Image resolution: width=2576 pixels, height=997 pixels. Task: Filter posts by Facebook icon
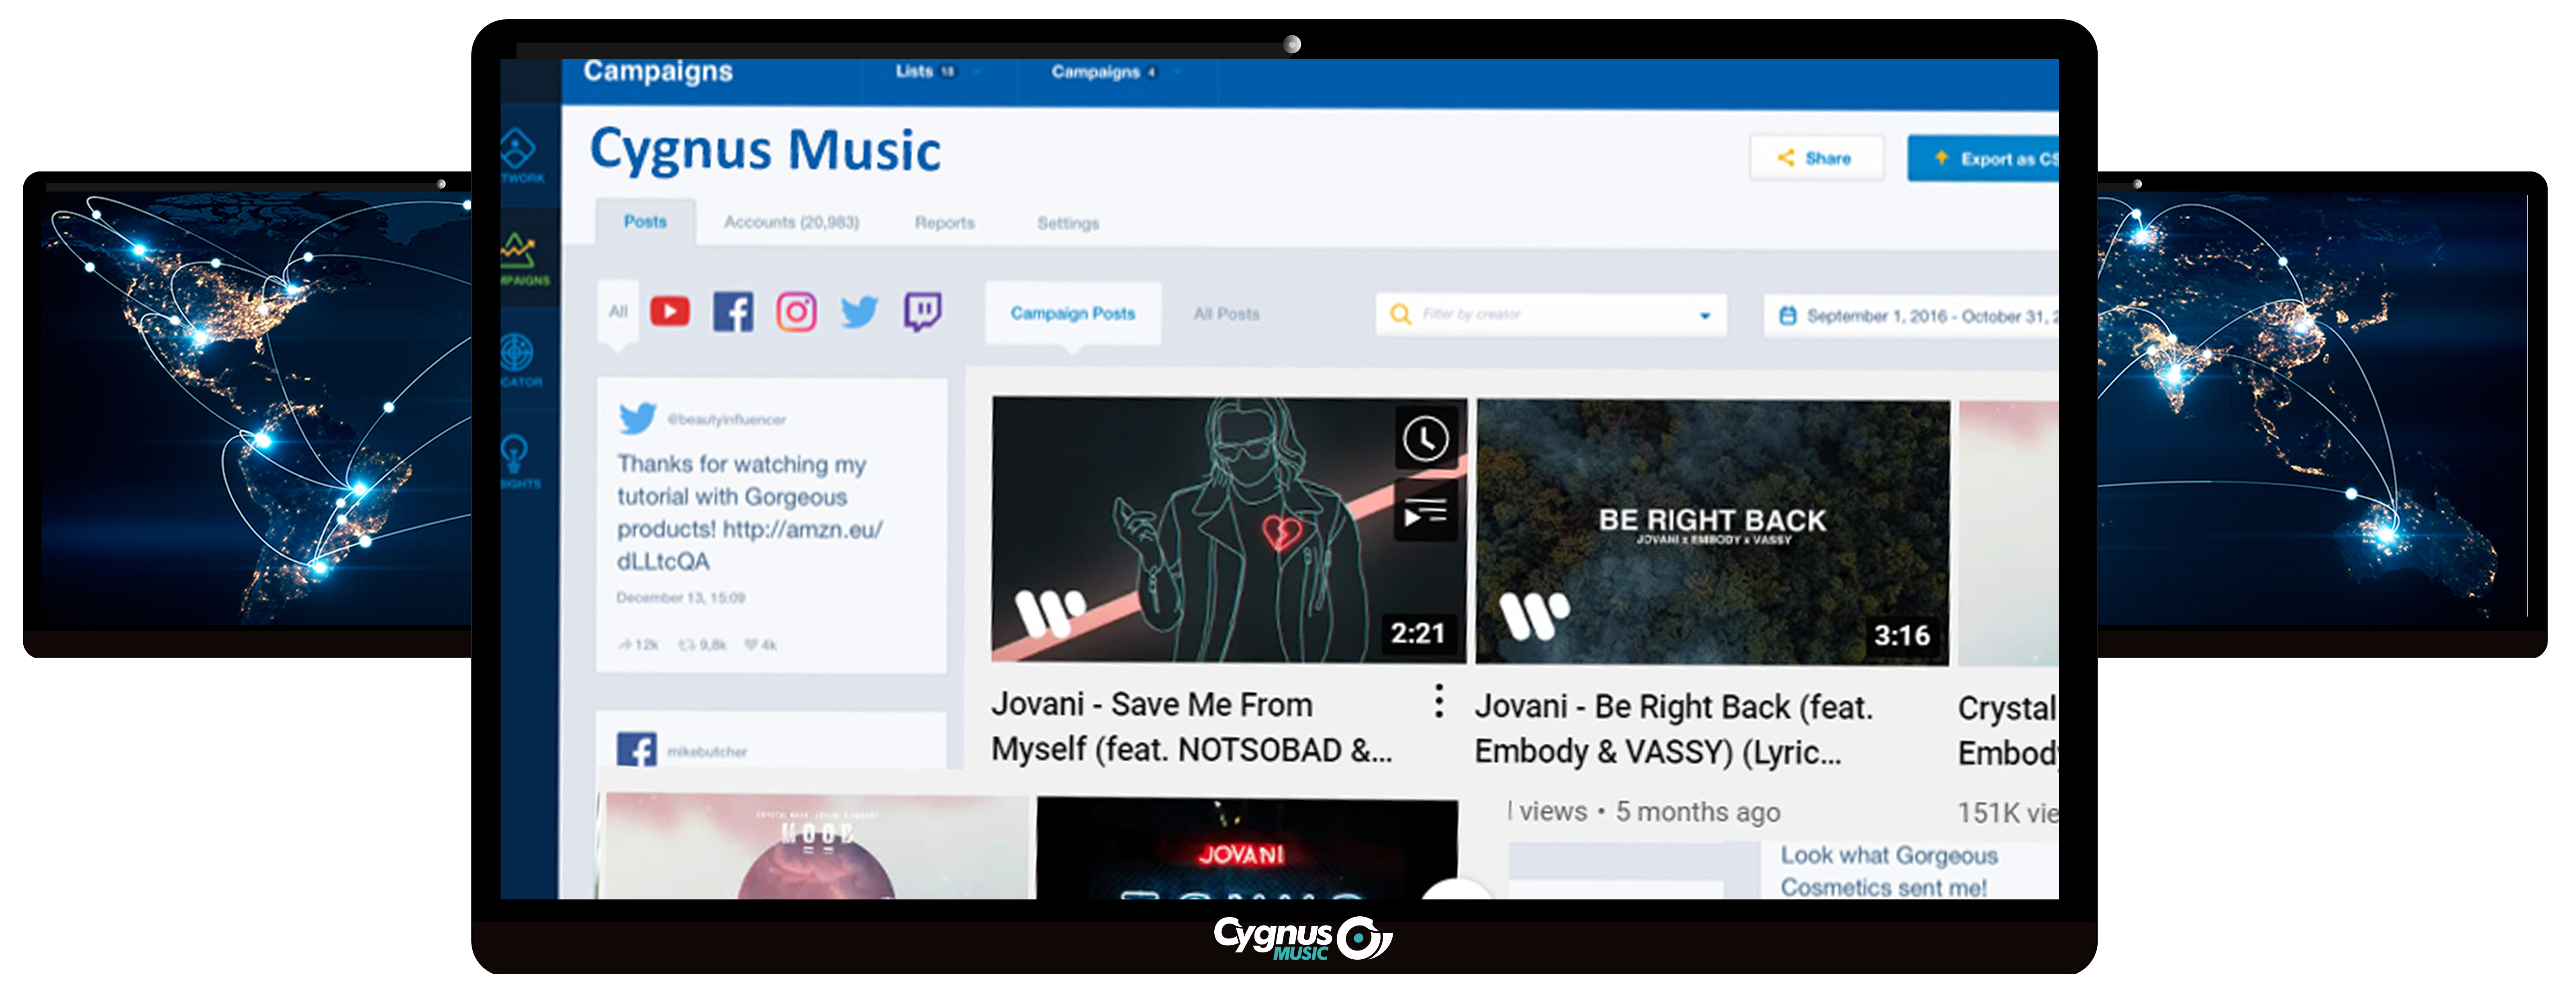733,312
